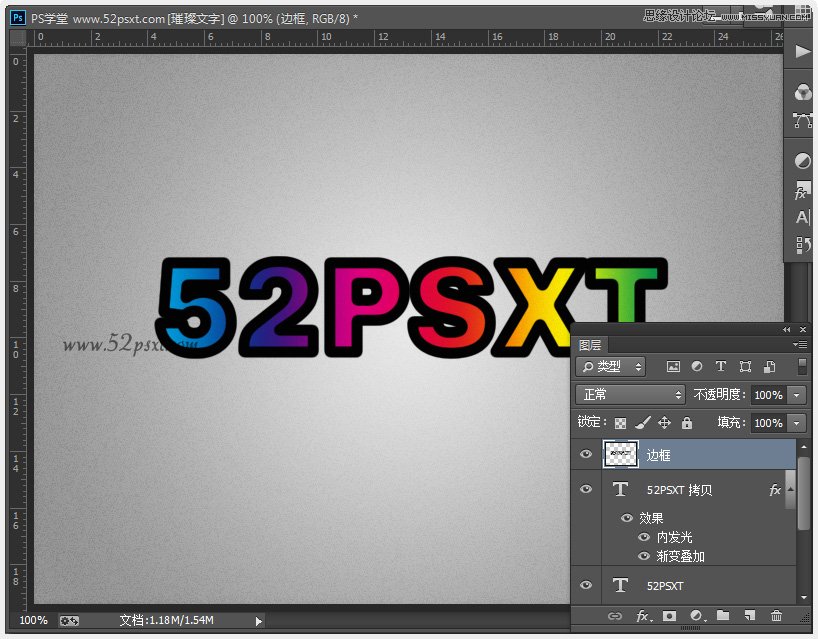
Task: Click the 效果 effects label
Action: tap(651, 517)
